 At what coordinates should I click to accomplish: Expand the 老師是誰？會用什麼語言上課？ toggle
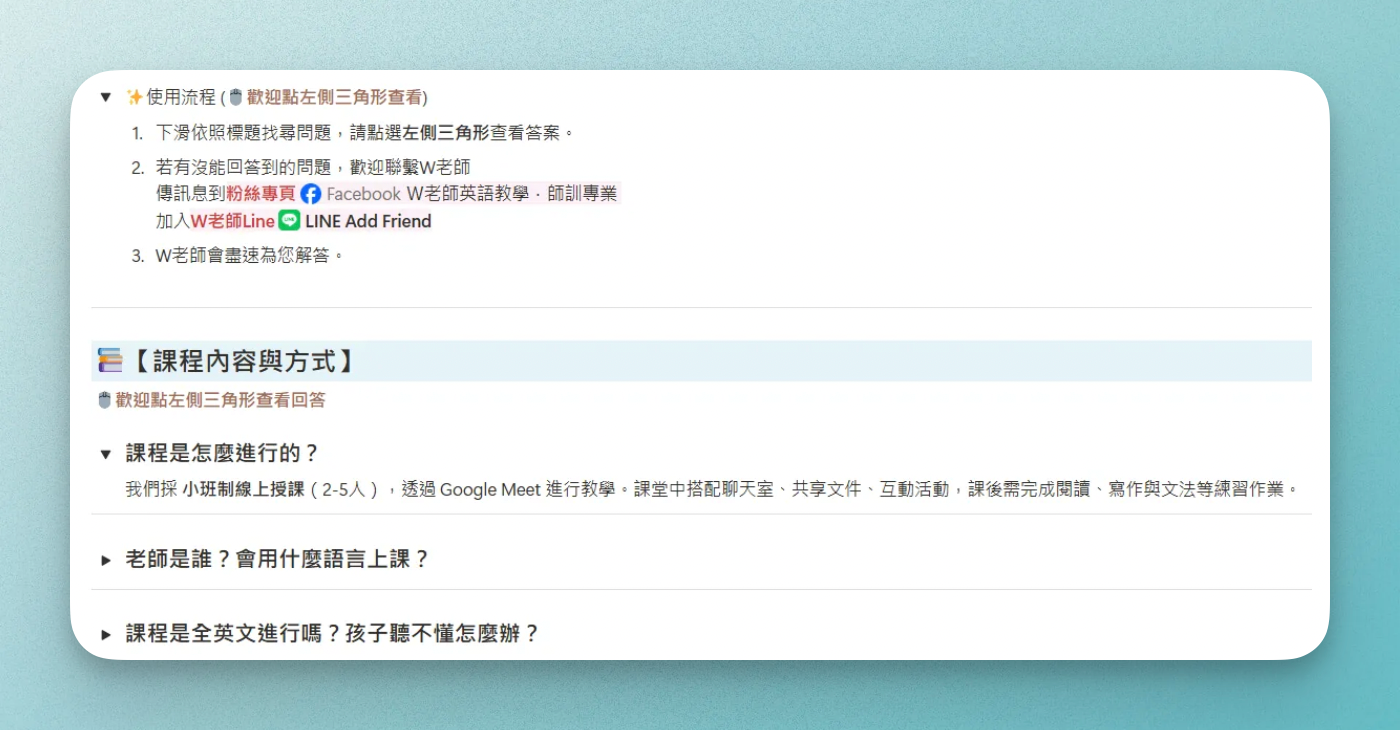tap(105, 560)
